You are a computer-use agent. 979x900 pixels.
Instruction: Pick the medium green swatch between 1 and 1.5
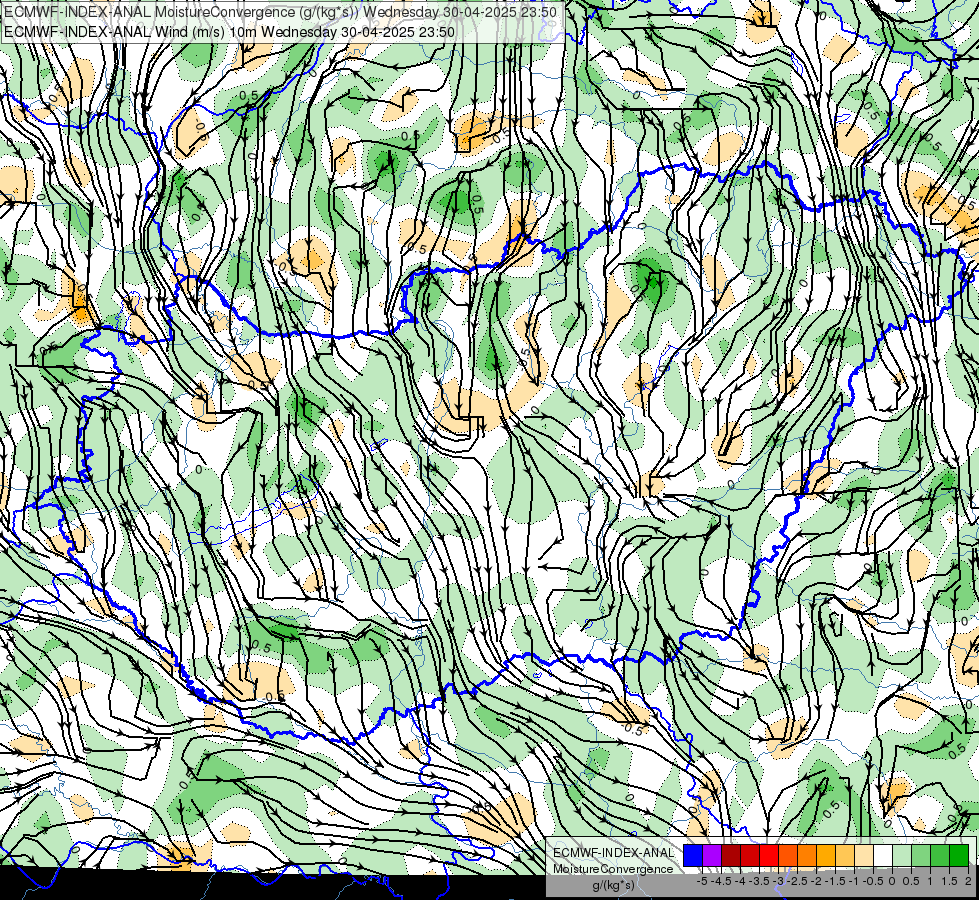[x=940, y=855]
